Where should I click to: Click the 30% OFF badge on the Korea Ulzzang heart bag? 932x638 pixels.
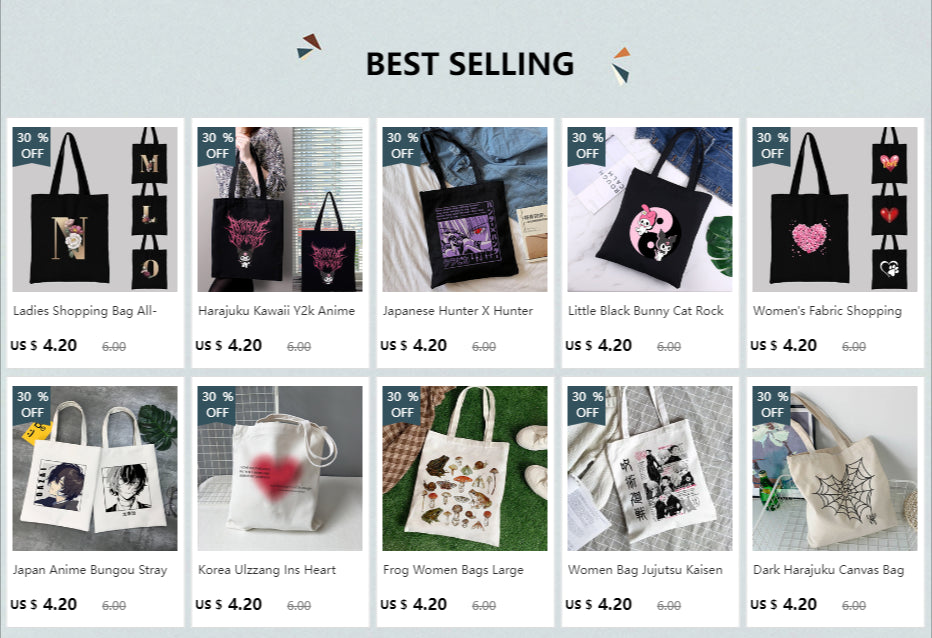tap(217, 405)
